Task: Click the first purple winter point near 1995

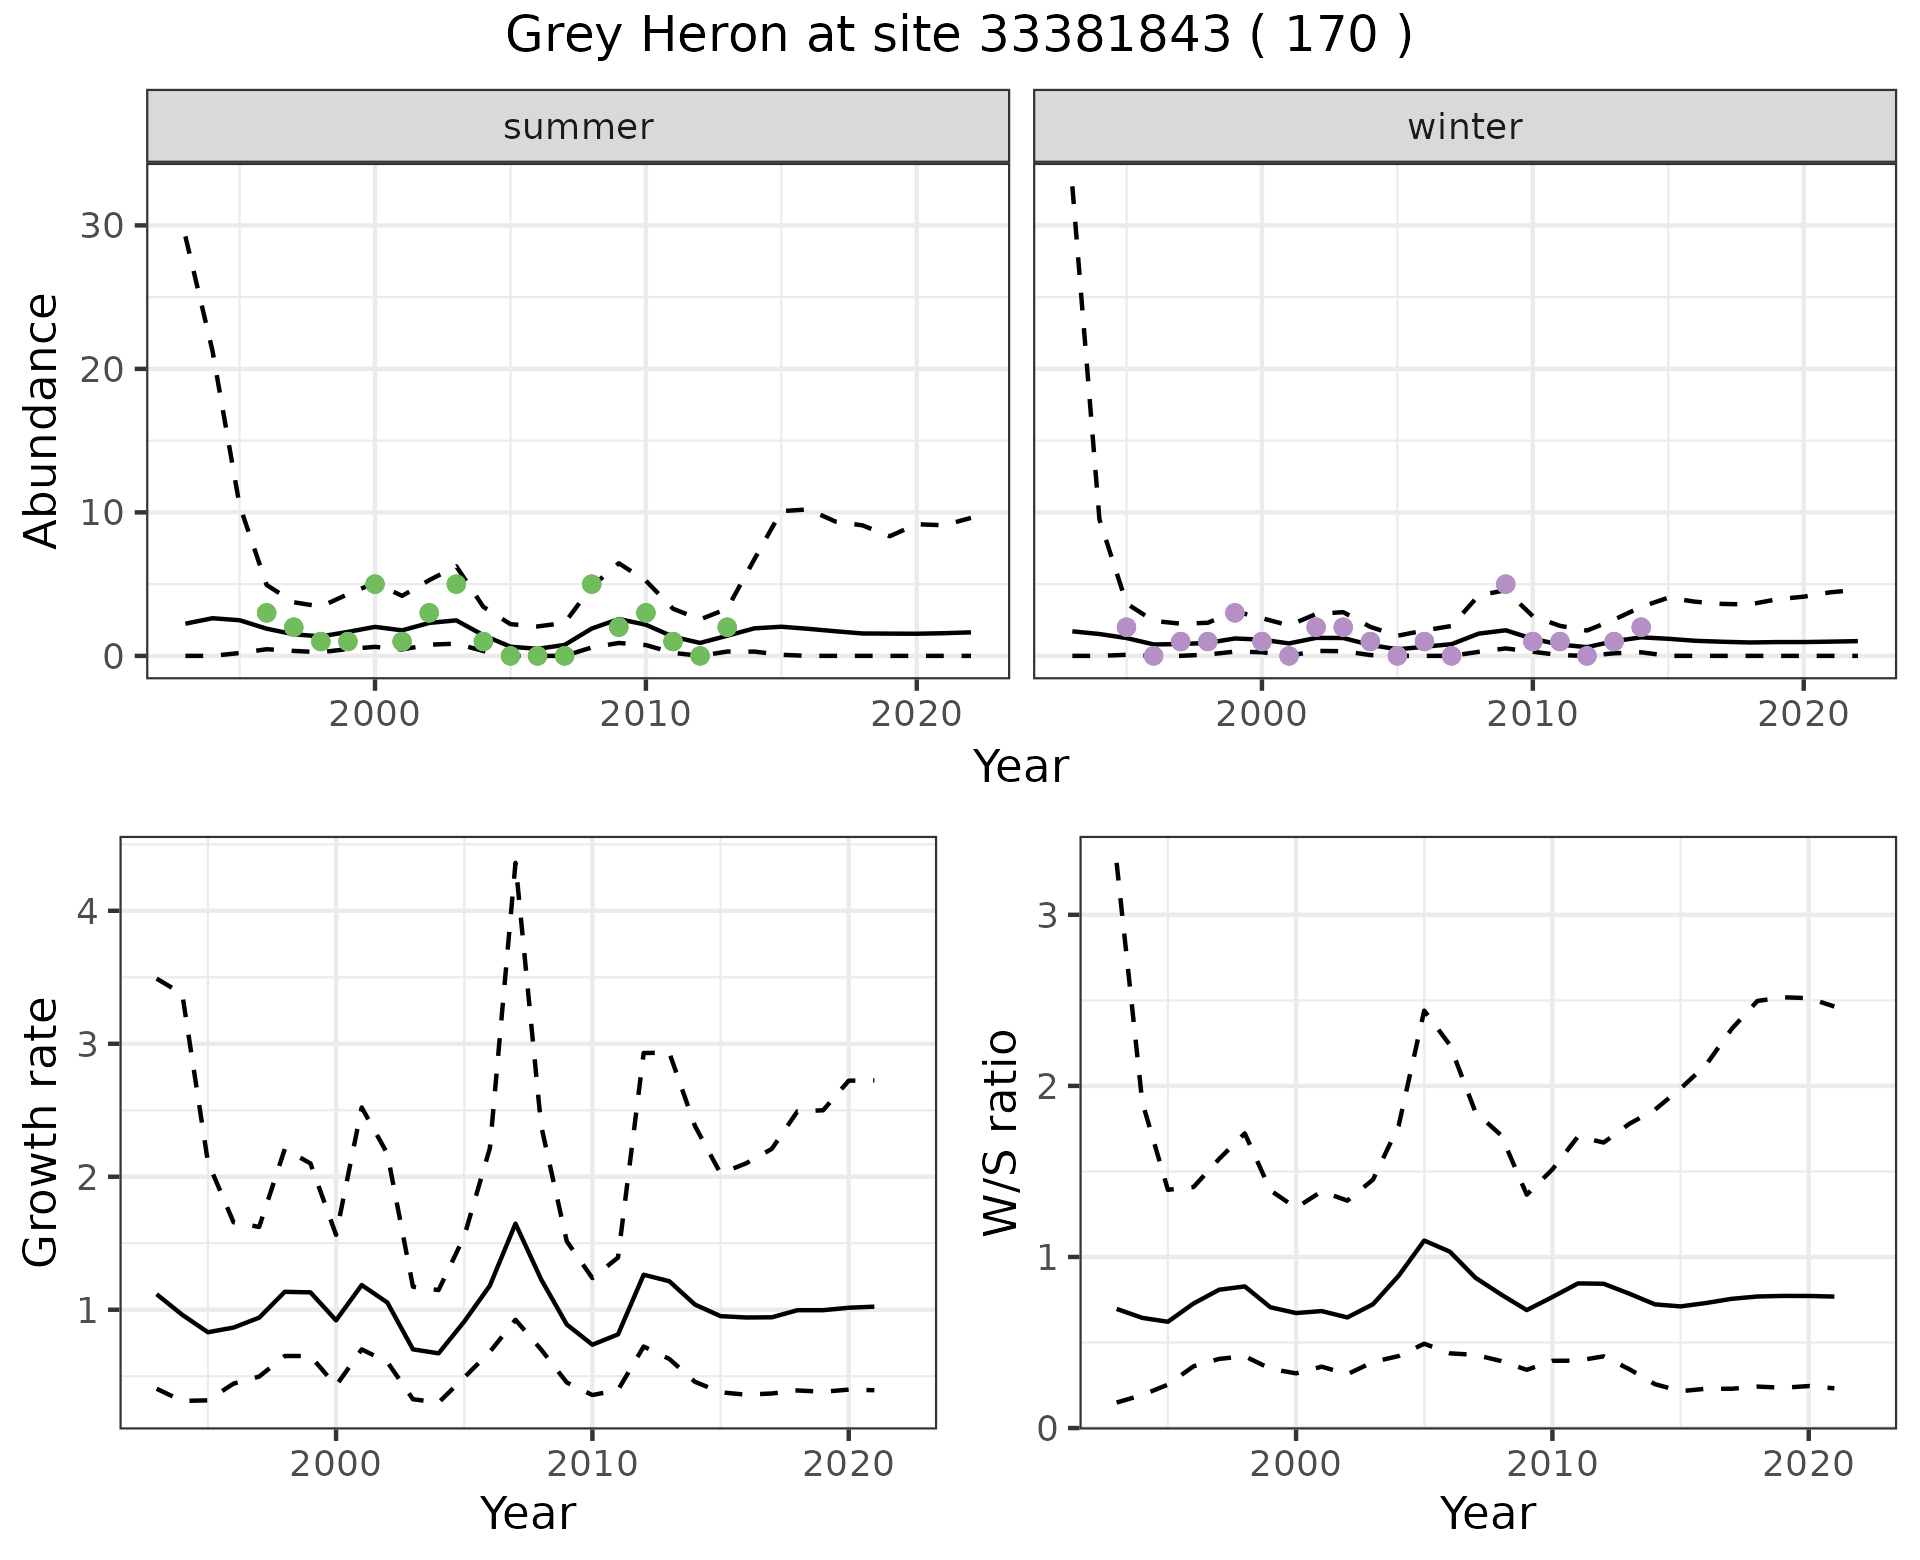Action: [x=1127, y=627]
